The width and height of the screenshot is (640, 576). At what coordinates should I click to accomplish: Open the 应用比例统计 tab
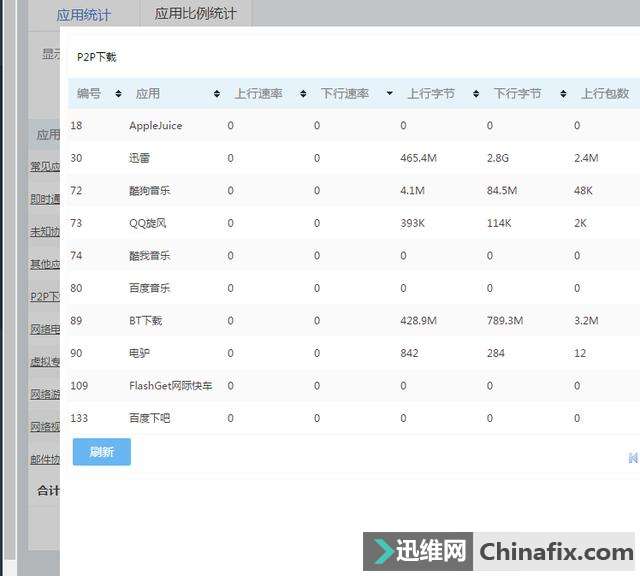(x=196, y=14)
